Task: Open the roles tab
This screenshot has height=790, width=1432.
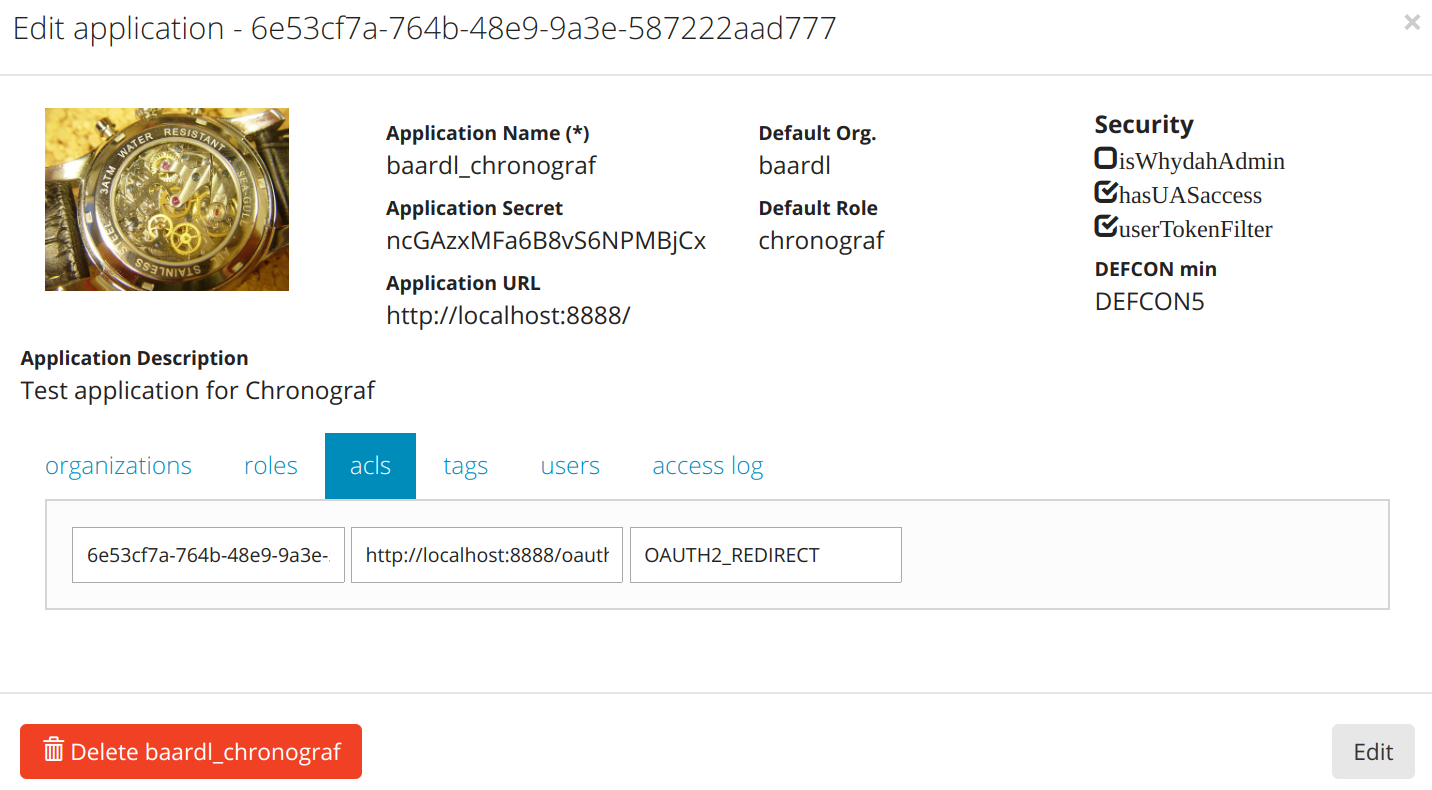Action: [271, 466]
